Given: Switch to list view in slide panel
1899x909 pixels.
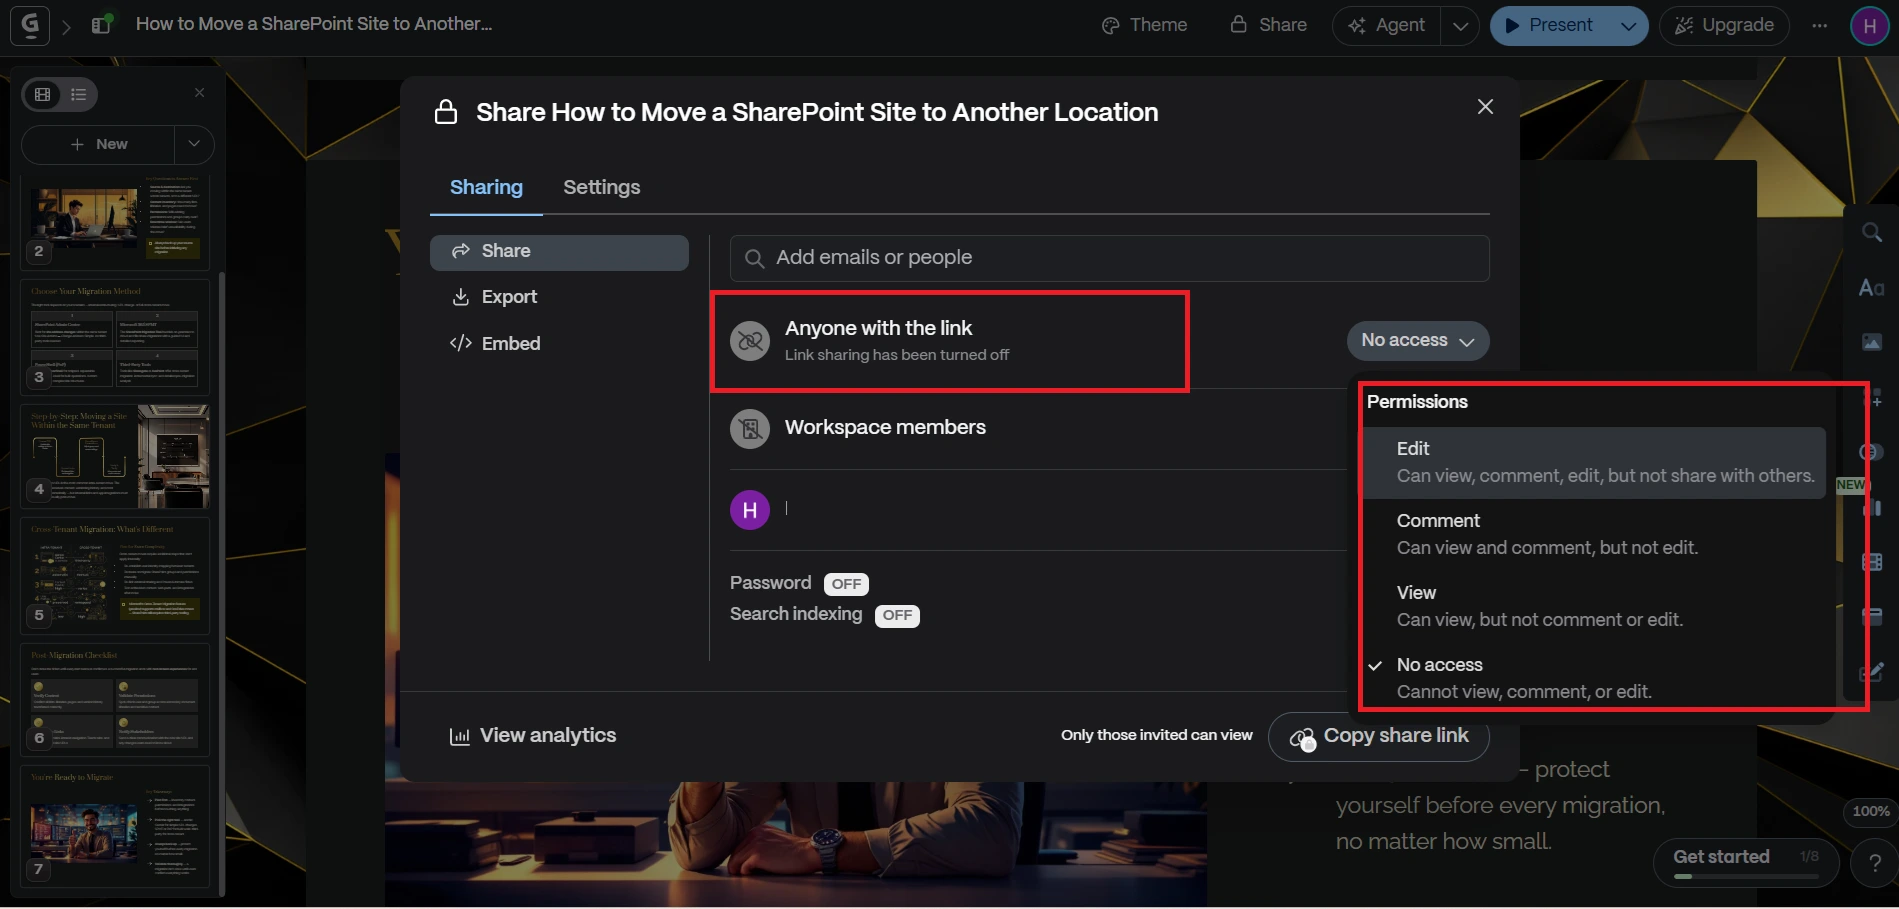Looking at the screenshot, I should click(x=79, y=94).
